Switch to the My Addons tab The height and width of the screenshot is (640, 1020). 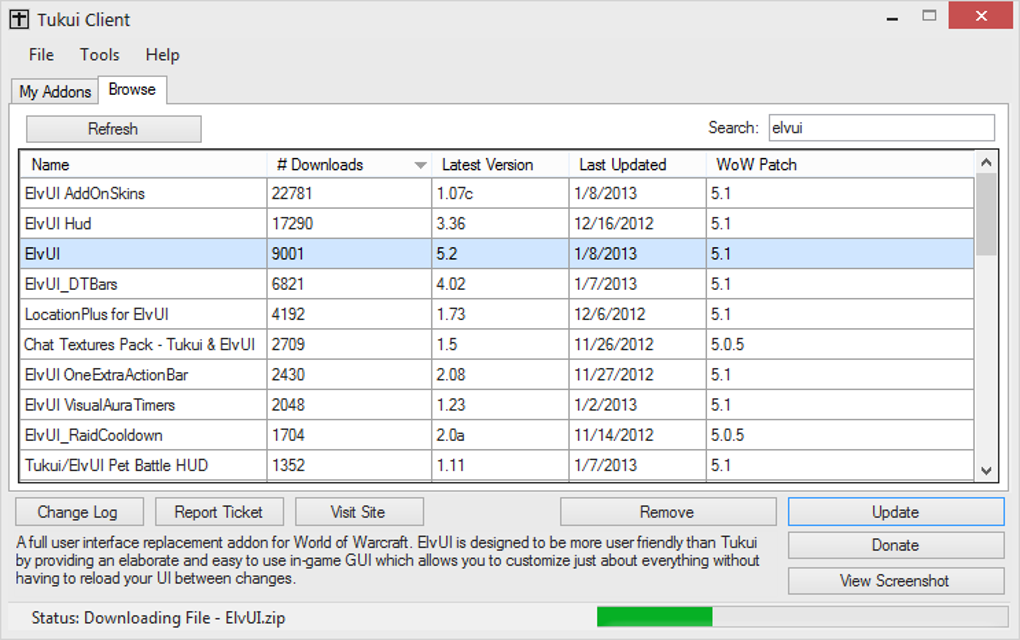[x=55, y=92]
